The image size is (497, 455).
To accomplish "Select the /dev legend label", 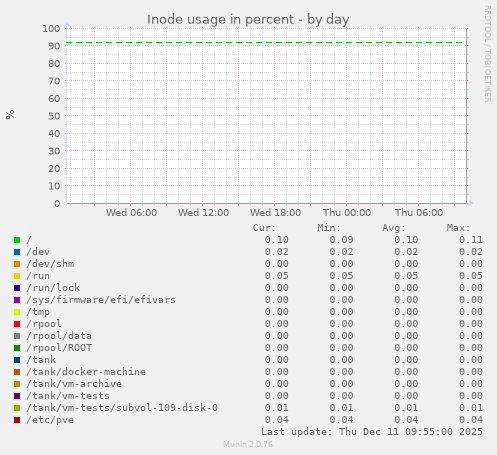I will click(x=38, y=252).
